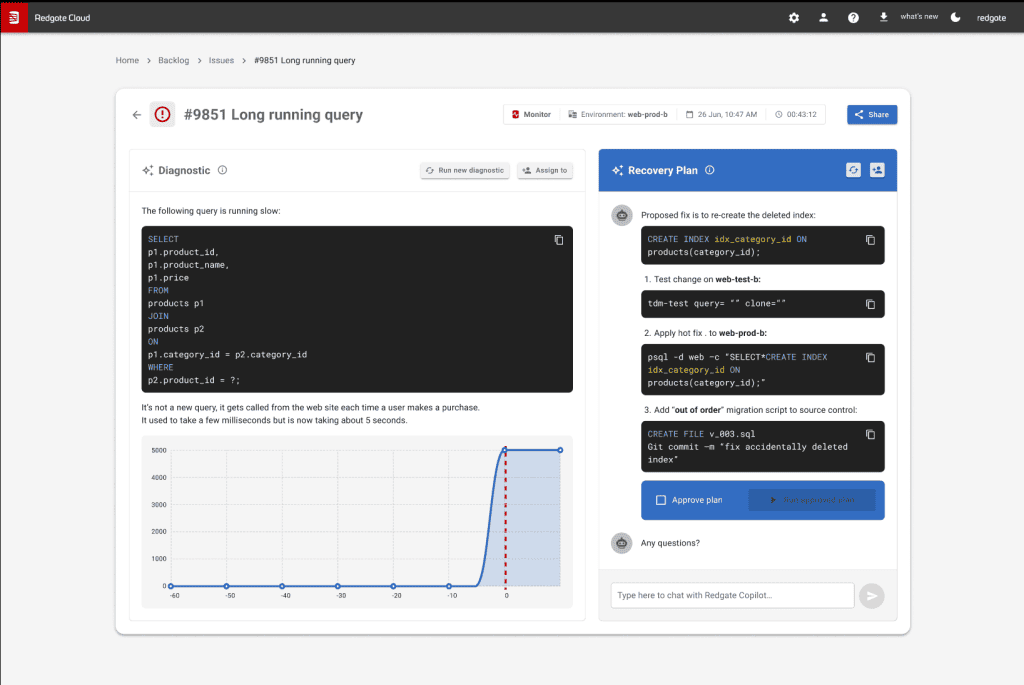This screenshot has width=1024, height=685.
Task: Click the text "The following query is running slow:"
Action: click(211, 211)
